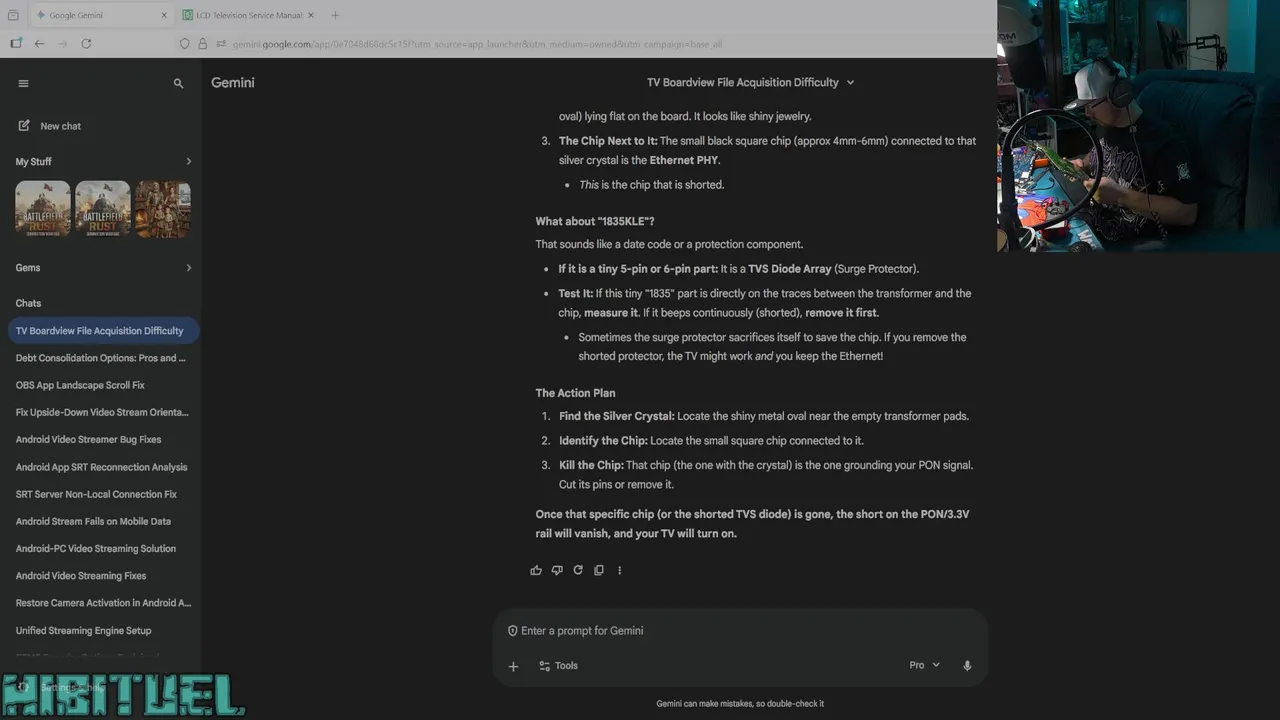Screen dimensions: 1280x720
Task: Open the Firefox View icon at tab strip start
Action: pyautogui.click(x=13, y=15)
